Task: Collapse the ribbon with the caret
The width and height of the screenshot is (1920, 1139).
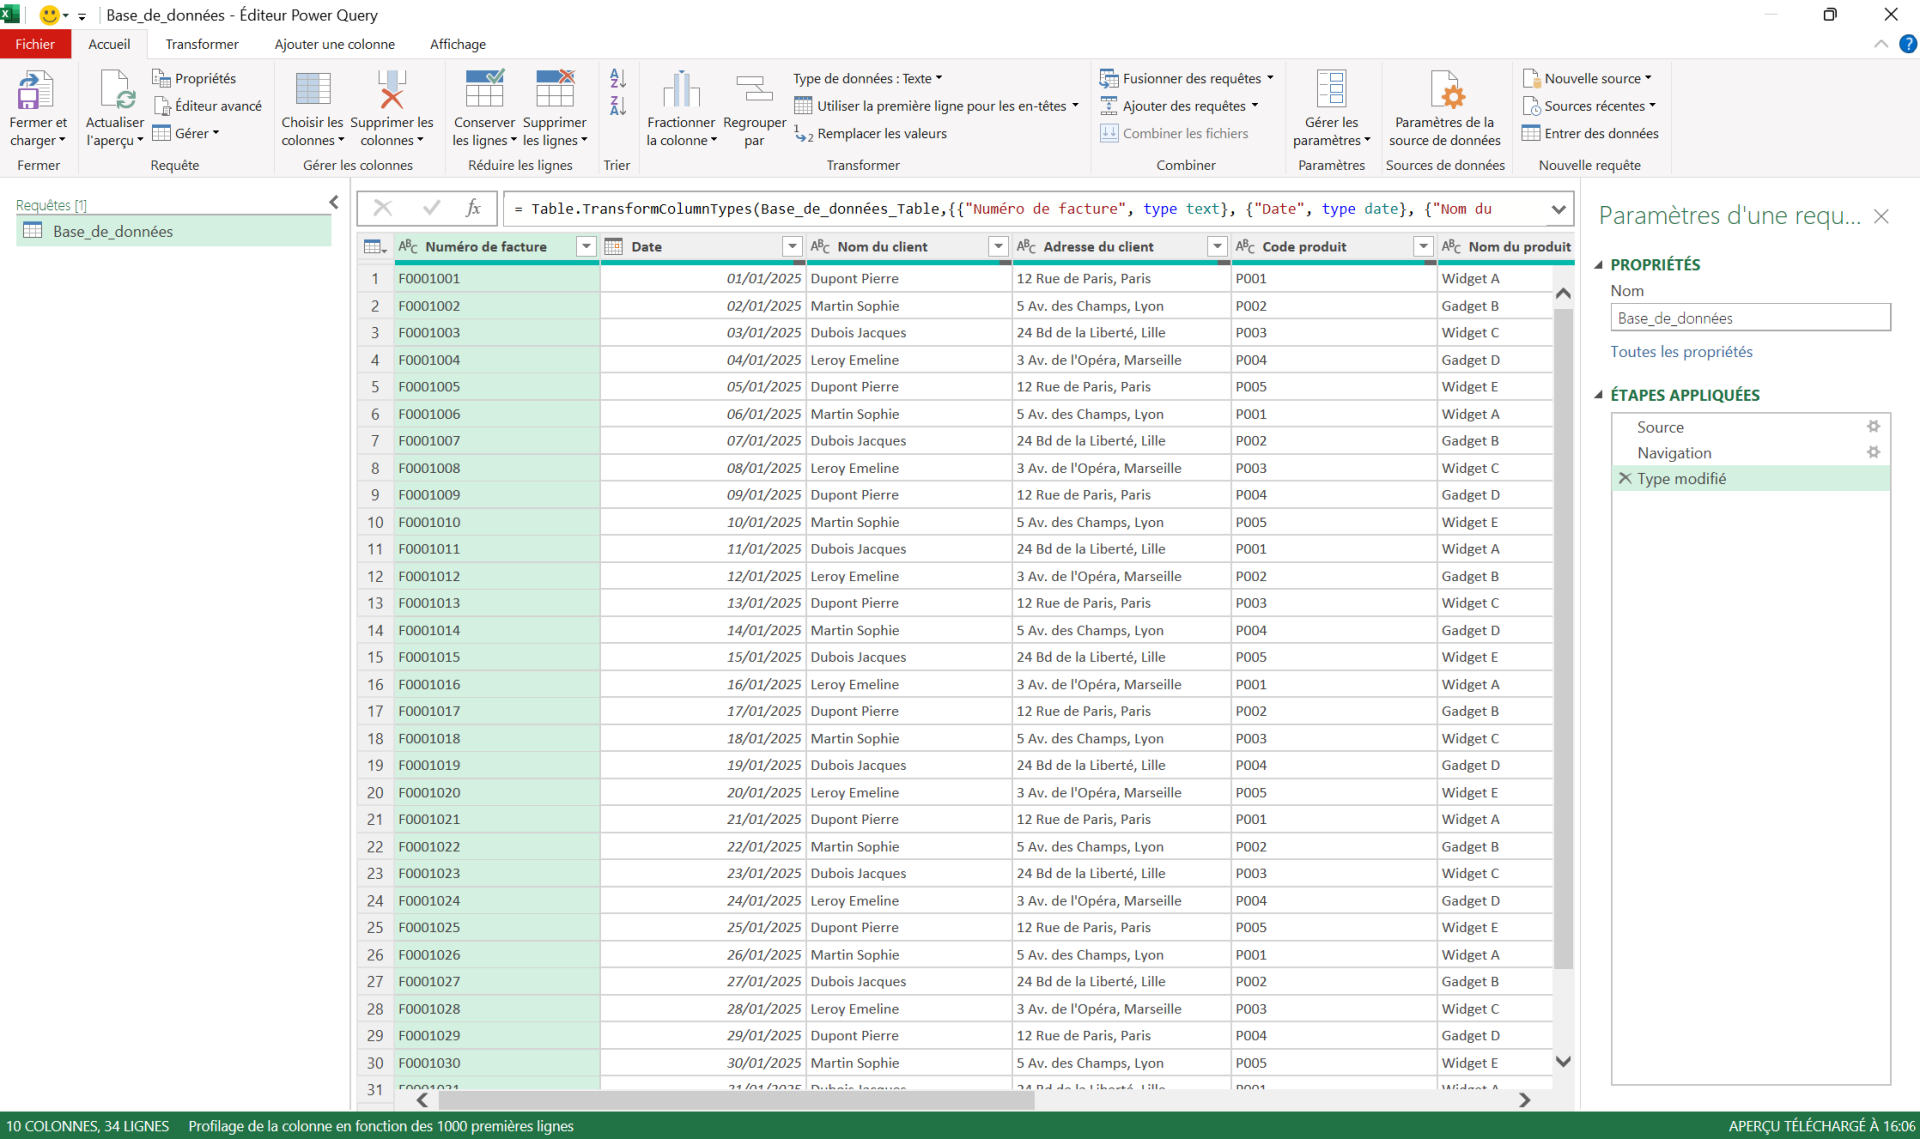Action: click(x=1880, y=44)
